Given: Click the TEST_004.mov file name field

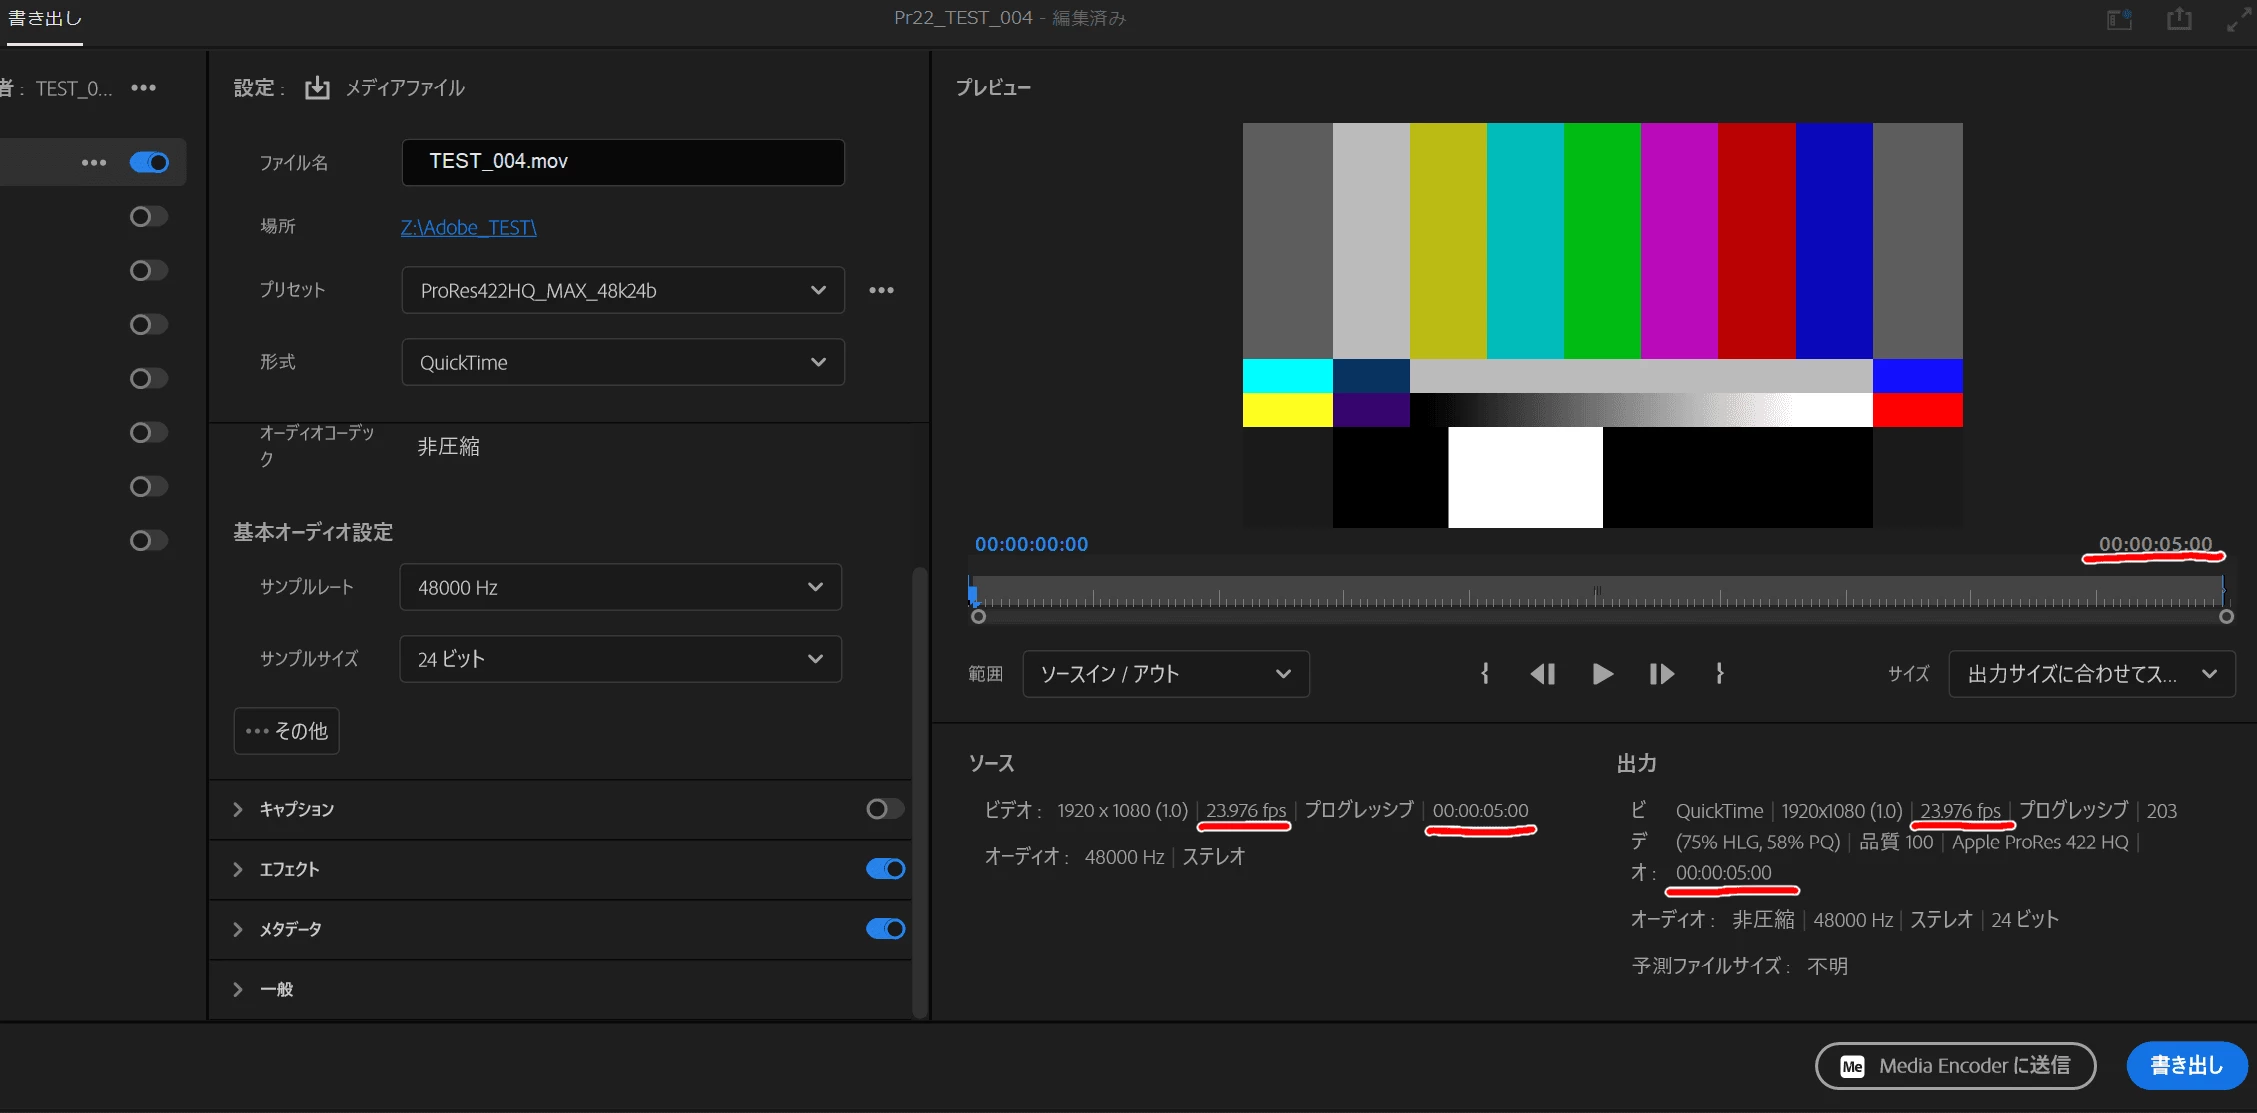Looking at the screenshot, I should [622, 162].
